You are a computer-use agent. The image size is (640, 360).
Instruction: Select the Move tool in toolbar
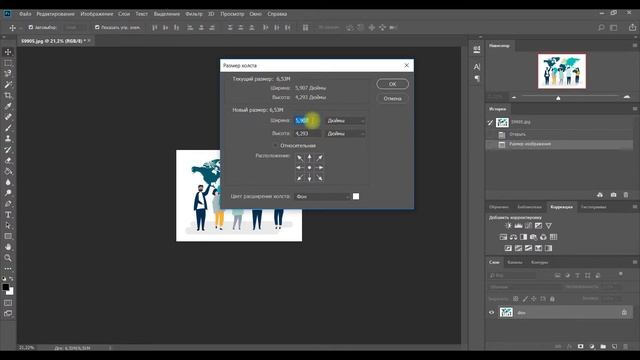click(x=8, y=52)
